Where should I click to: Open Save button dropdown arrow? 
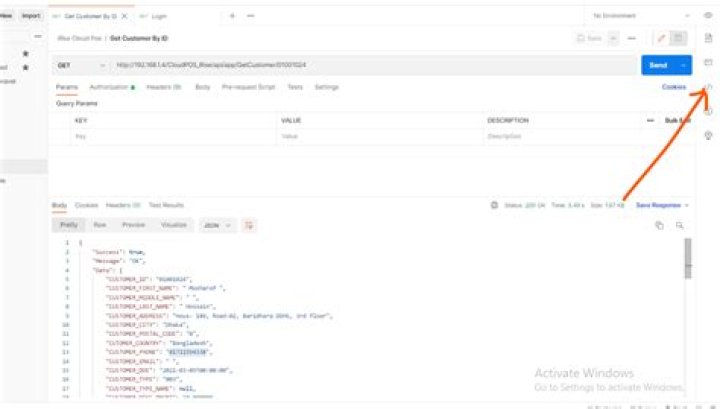[613, 38]
